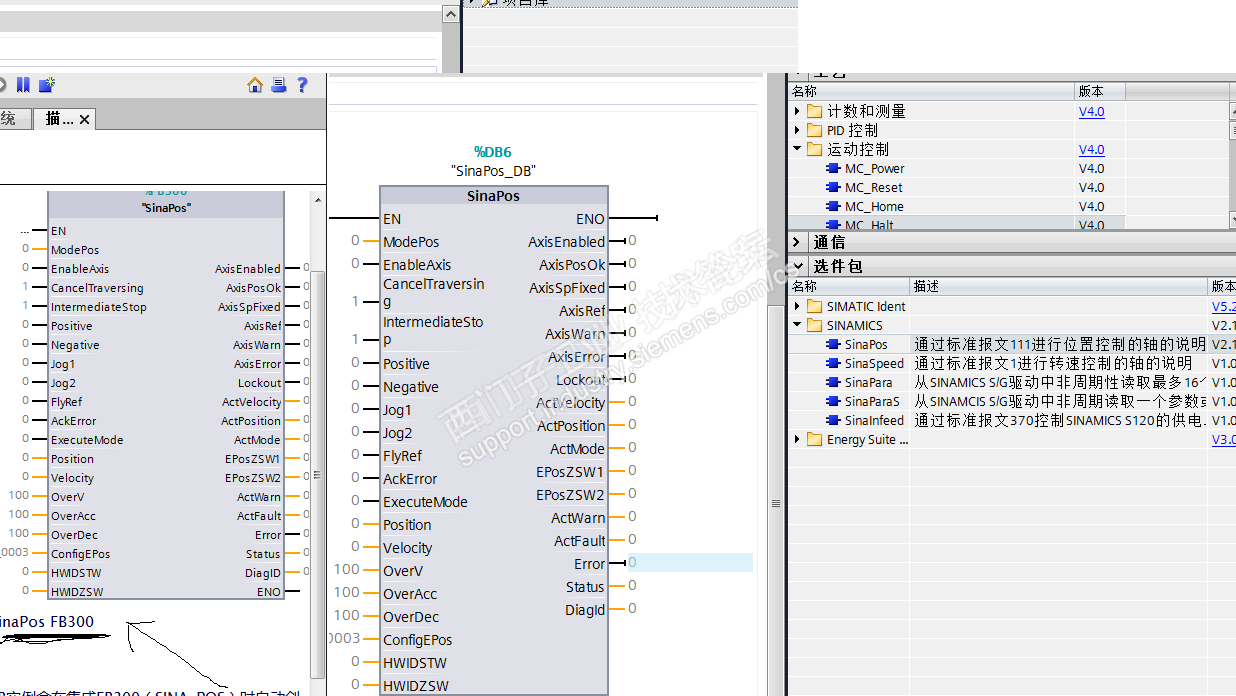Screen dimensions: 1236x696
Task: Click the ModePos input value field
Action: point(355,241)
